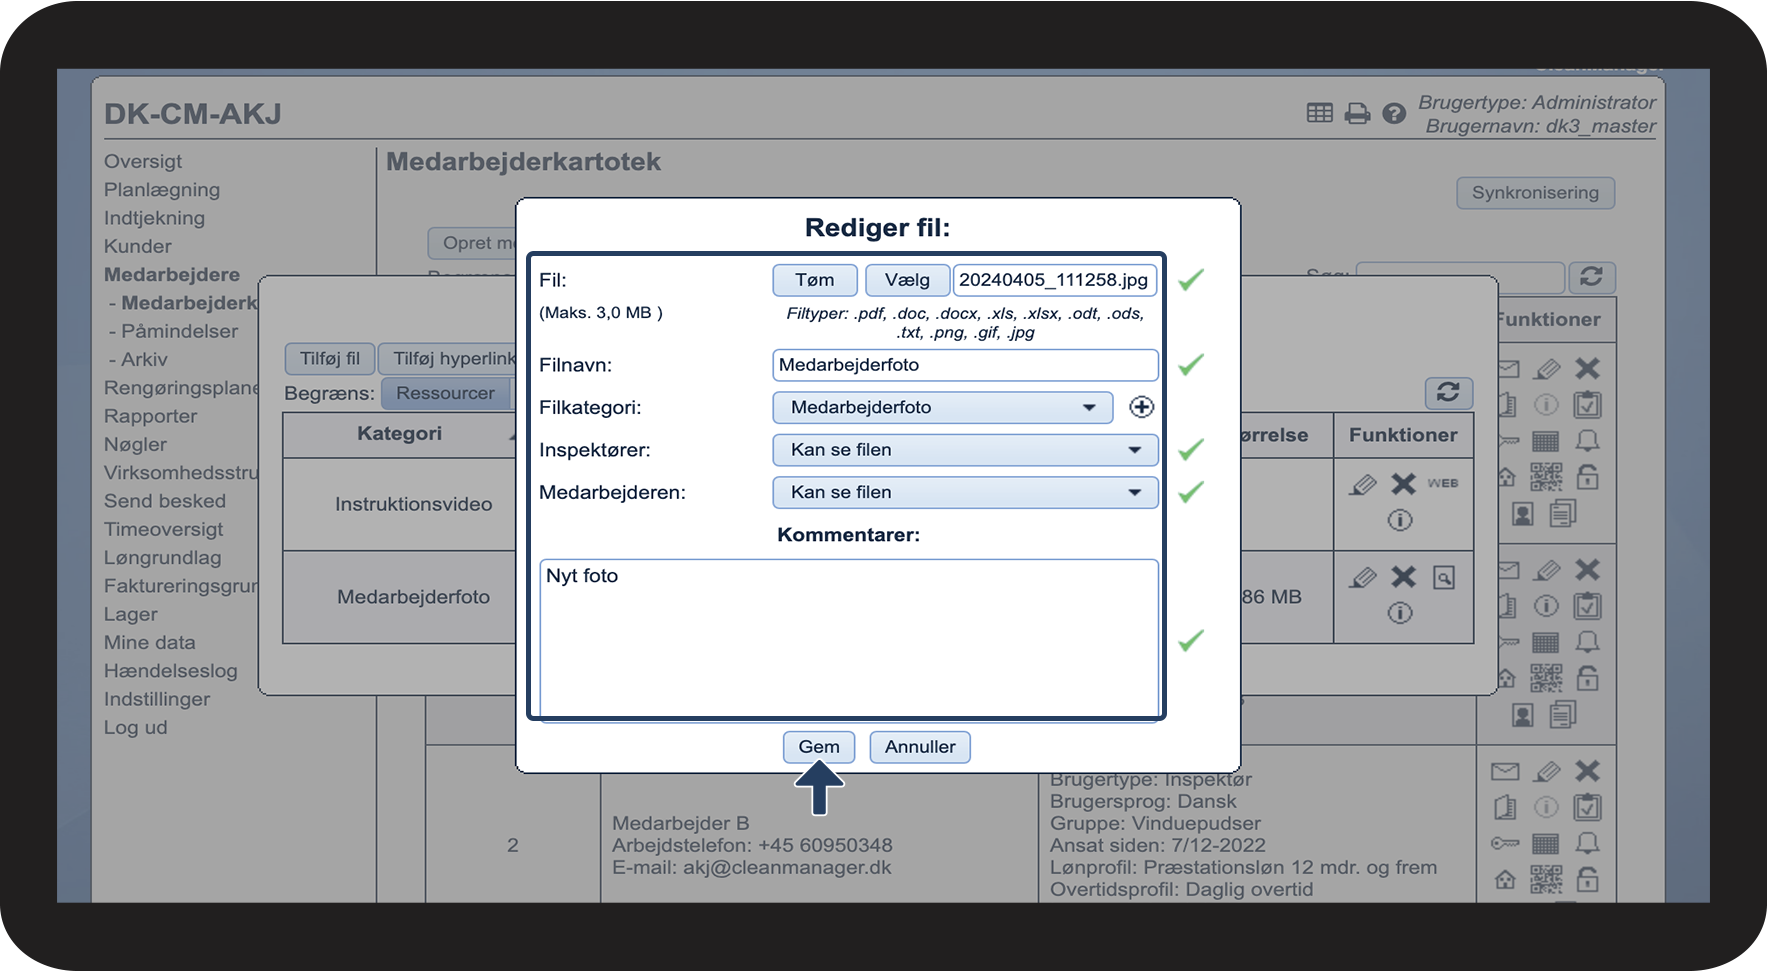The width and height of the screenshot is (1767, 971).
Task: Open the table view icon in header
Action: coord(1319,113)
